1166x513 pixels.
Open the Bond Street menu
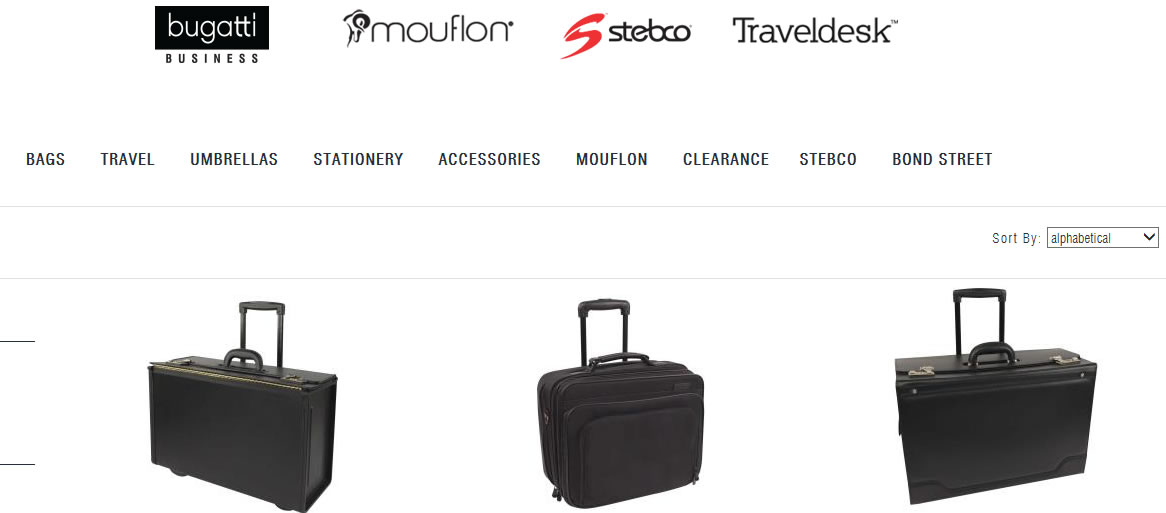tap(942, 159)
